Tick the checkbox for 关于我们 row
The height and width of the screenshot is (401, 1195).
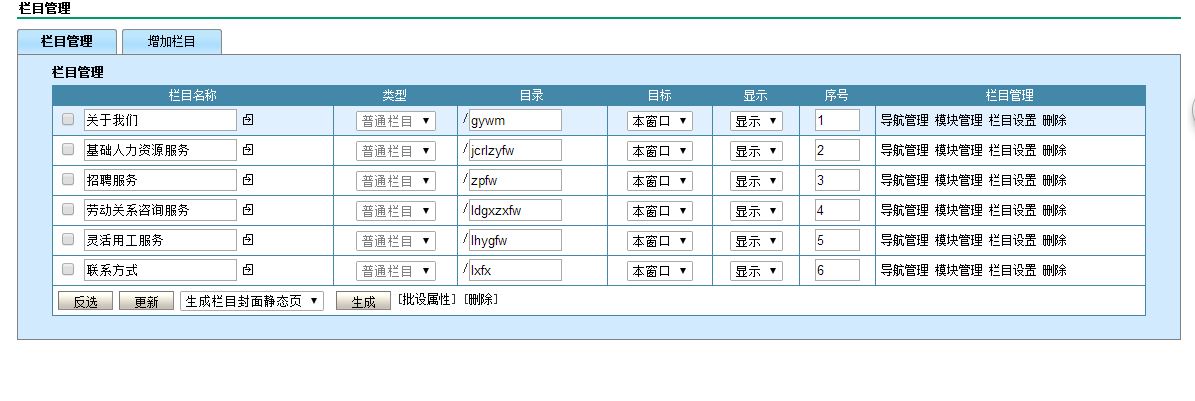pyautogui.click(x=68, y=120)
